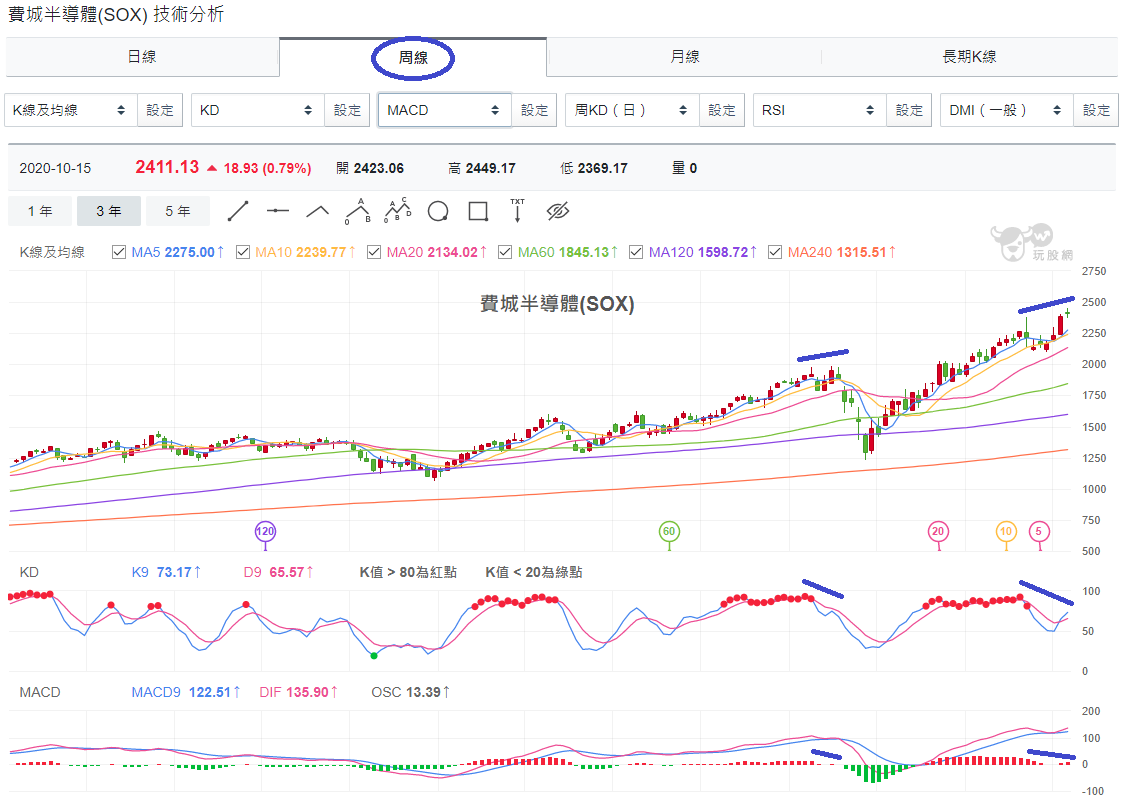Click the MACD9 122.51 value
The height and width of the screenshot is (803, 1139).
tap(186, 693)
